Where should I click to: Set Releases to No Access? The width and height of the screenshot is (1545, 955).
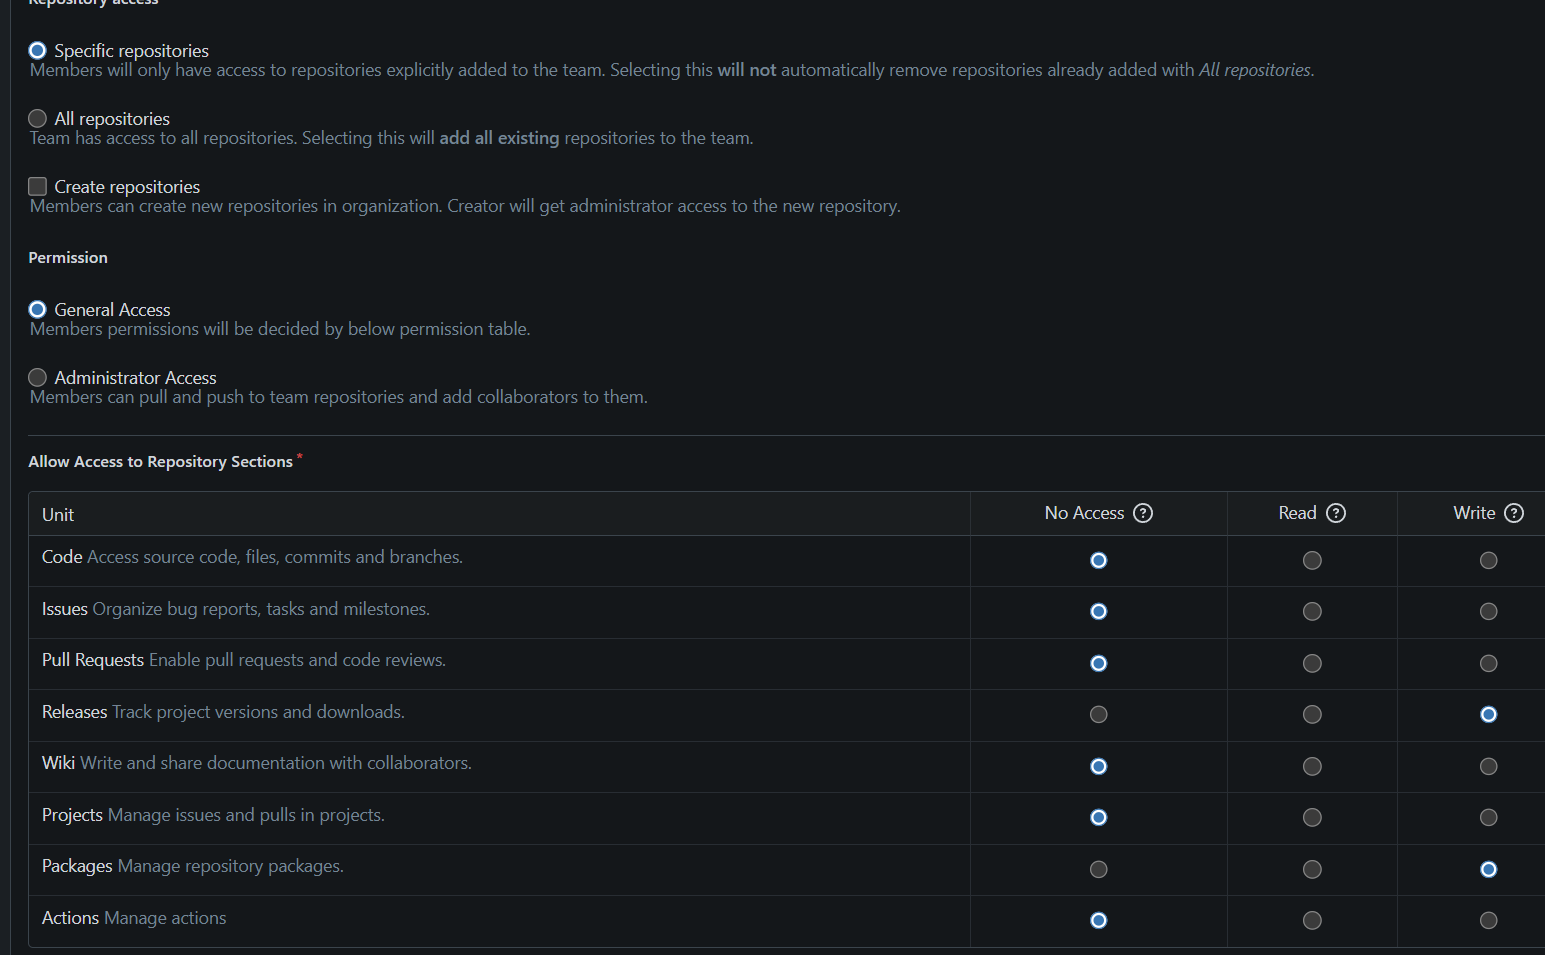coord(1098,715)
